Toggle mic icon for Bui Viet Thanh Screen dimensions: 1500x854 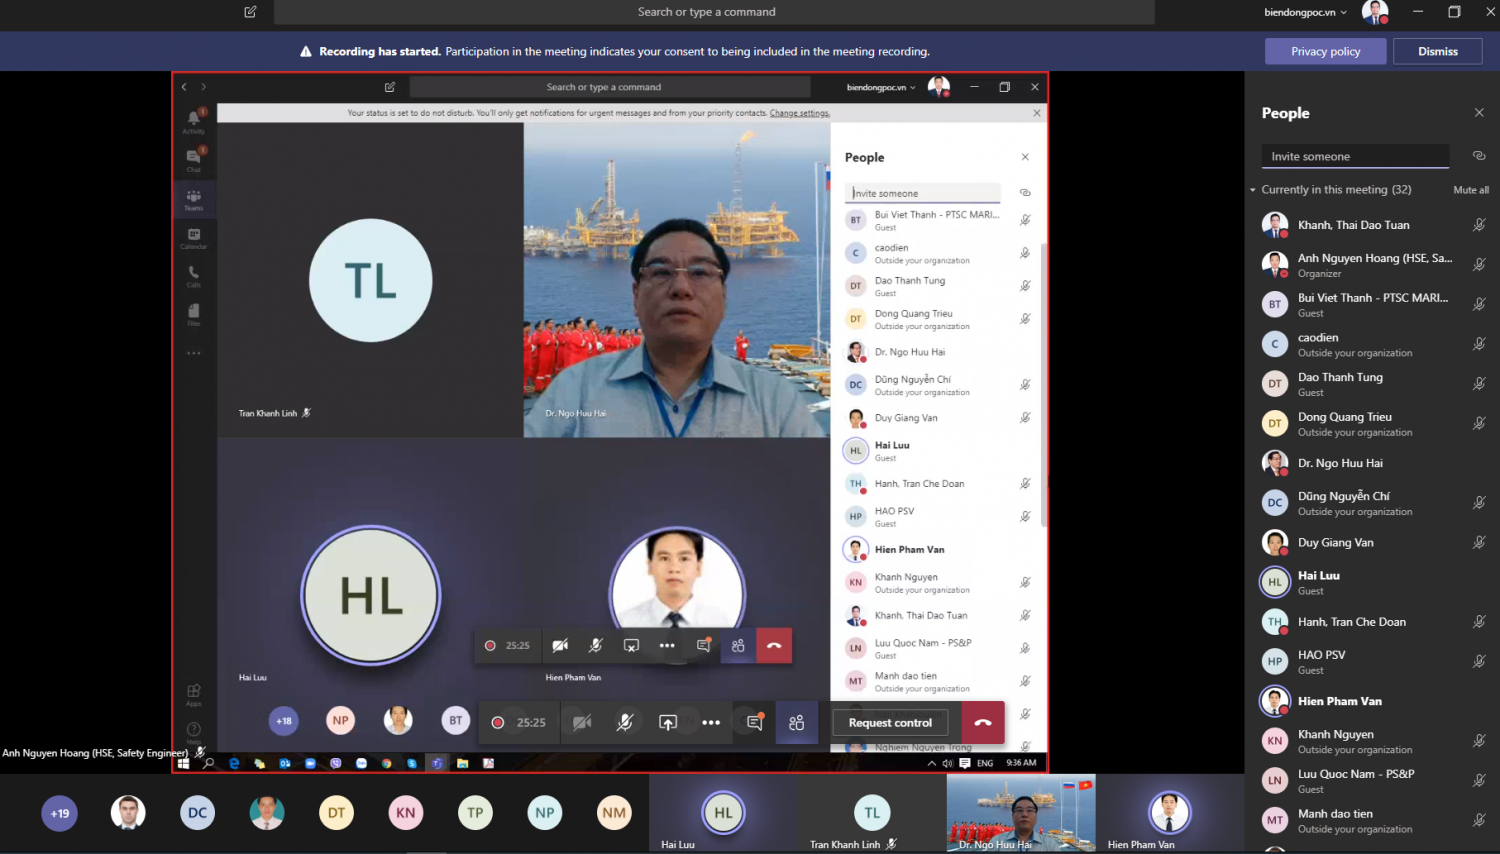1479,304
